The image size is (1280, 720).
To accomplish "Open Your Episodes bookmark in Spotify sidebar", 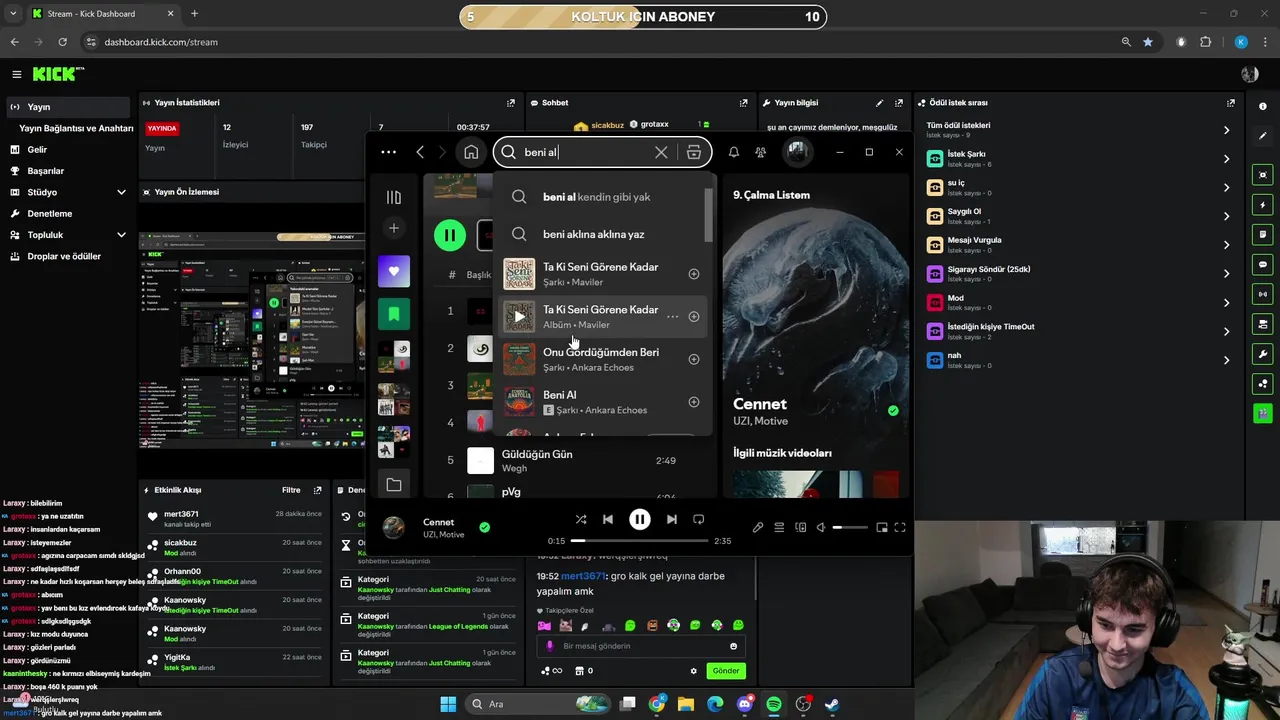I will [394, 314].
